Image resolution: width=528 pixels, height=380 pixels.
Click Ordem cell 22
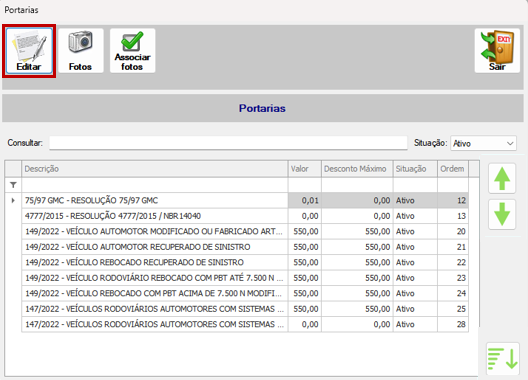pyautogui.click(x=453, y=262)
